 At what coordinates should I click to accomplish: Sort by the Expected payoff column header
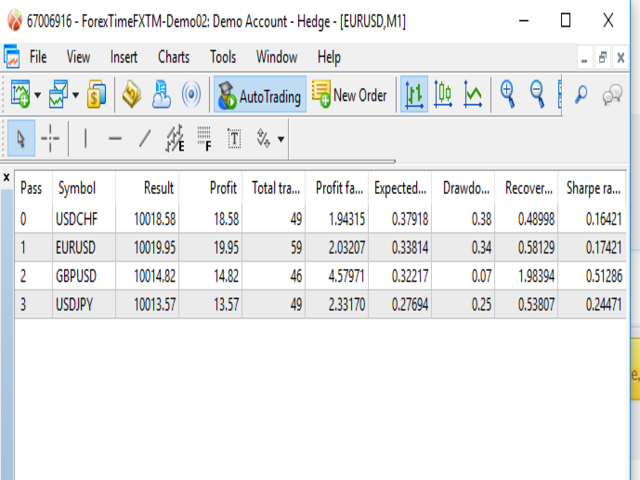[x=400, y=188]
